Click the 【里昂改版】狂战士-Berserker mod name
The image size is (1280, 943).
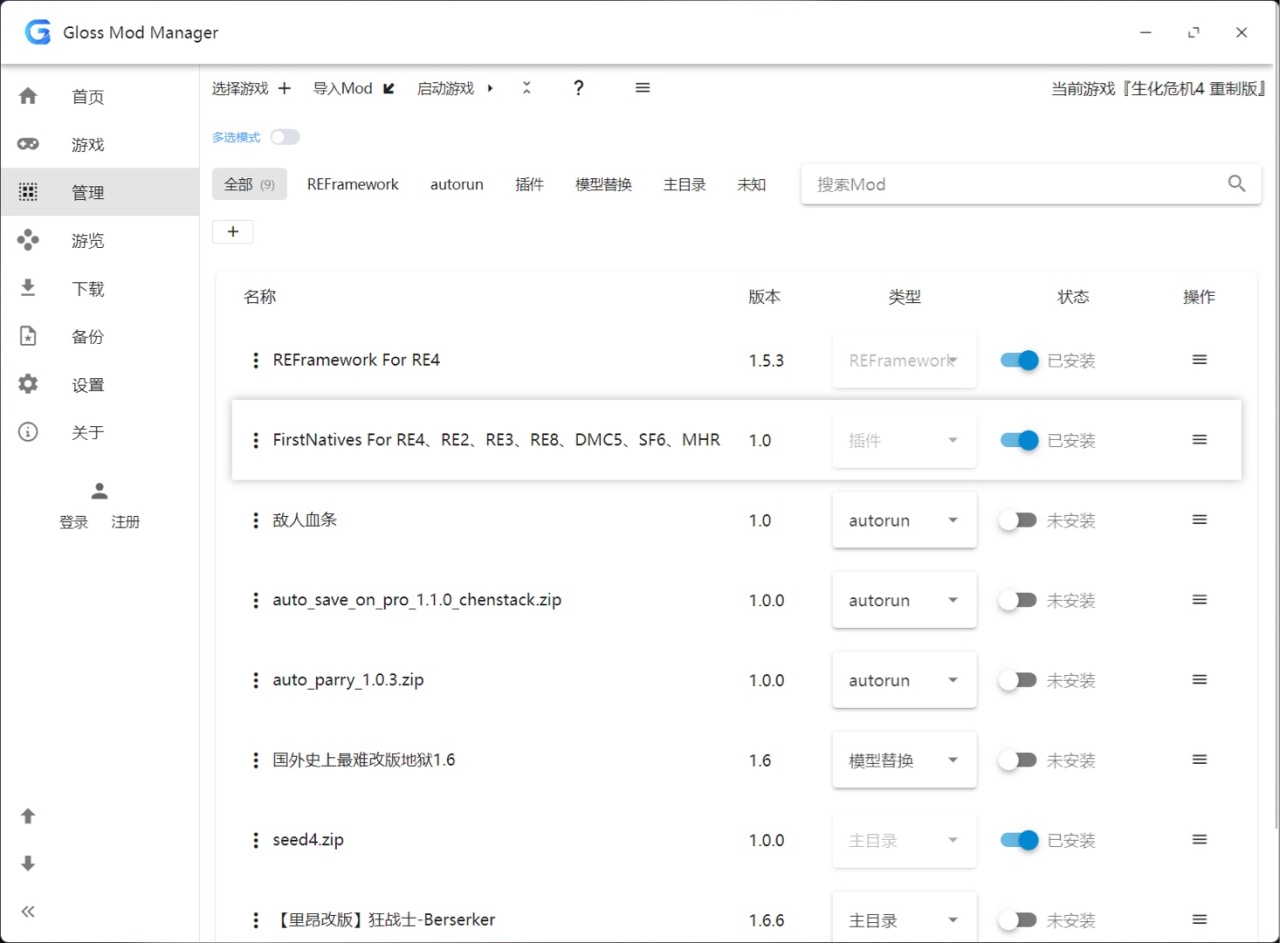[384, 920]
